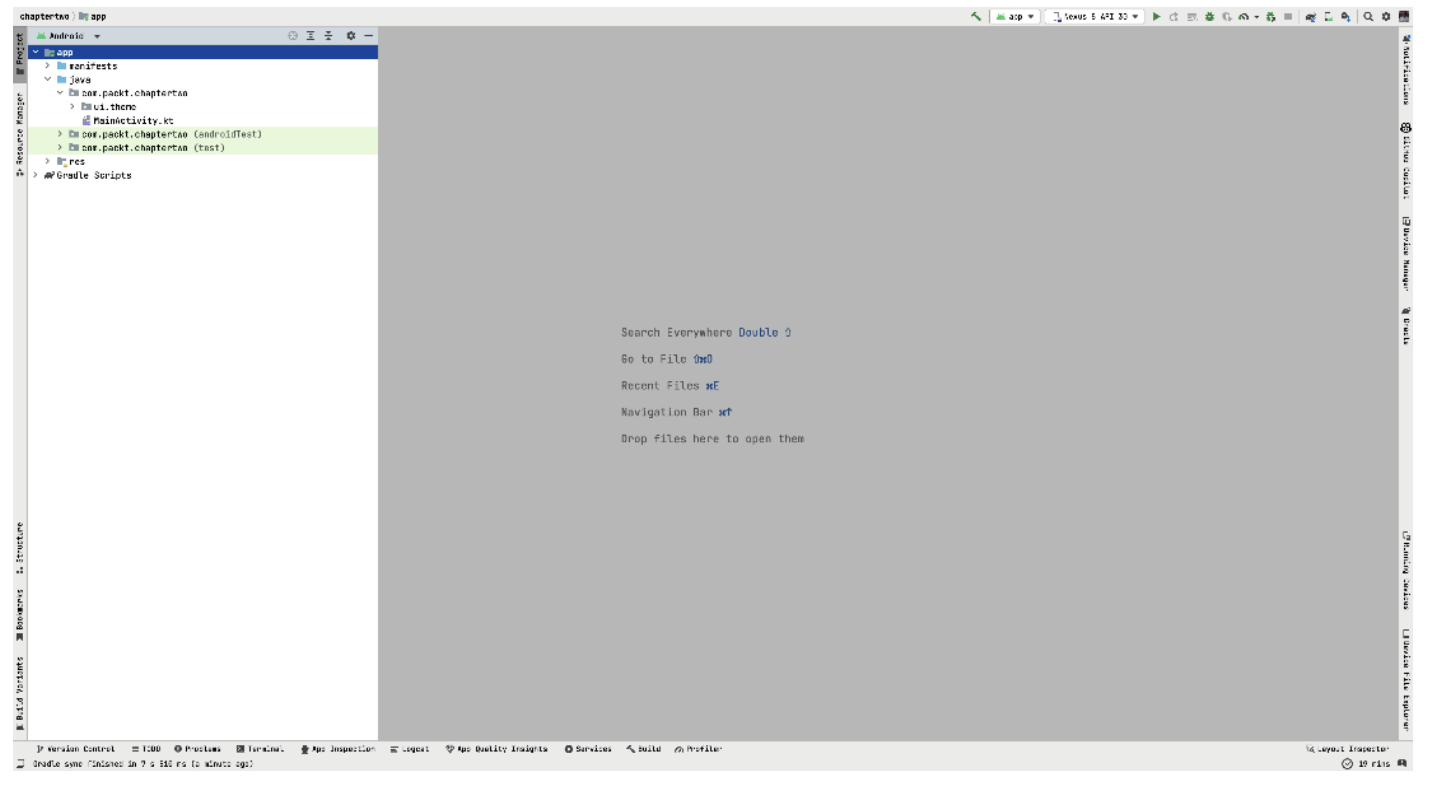Toggle the Project tool window side tab
This screenshot has width=1432, height=786.
19,55
